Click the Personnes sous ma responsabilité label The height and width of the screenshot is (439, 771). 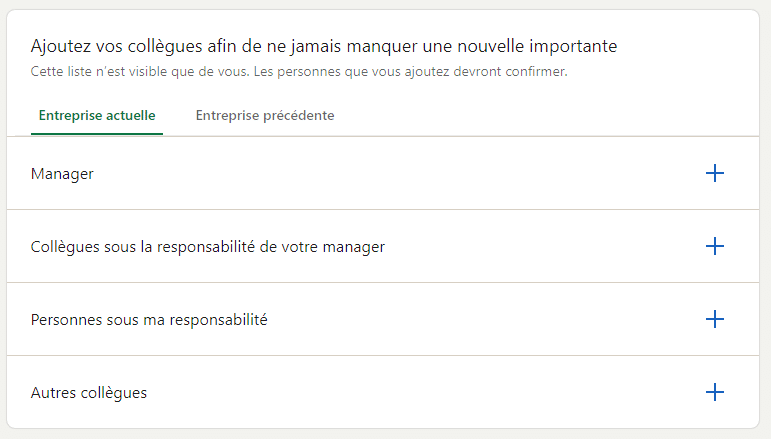coord(149,320)
